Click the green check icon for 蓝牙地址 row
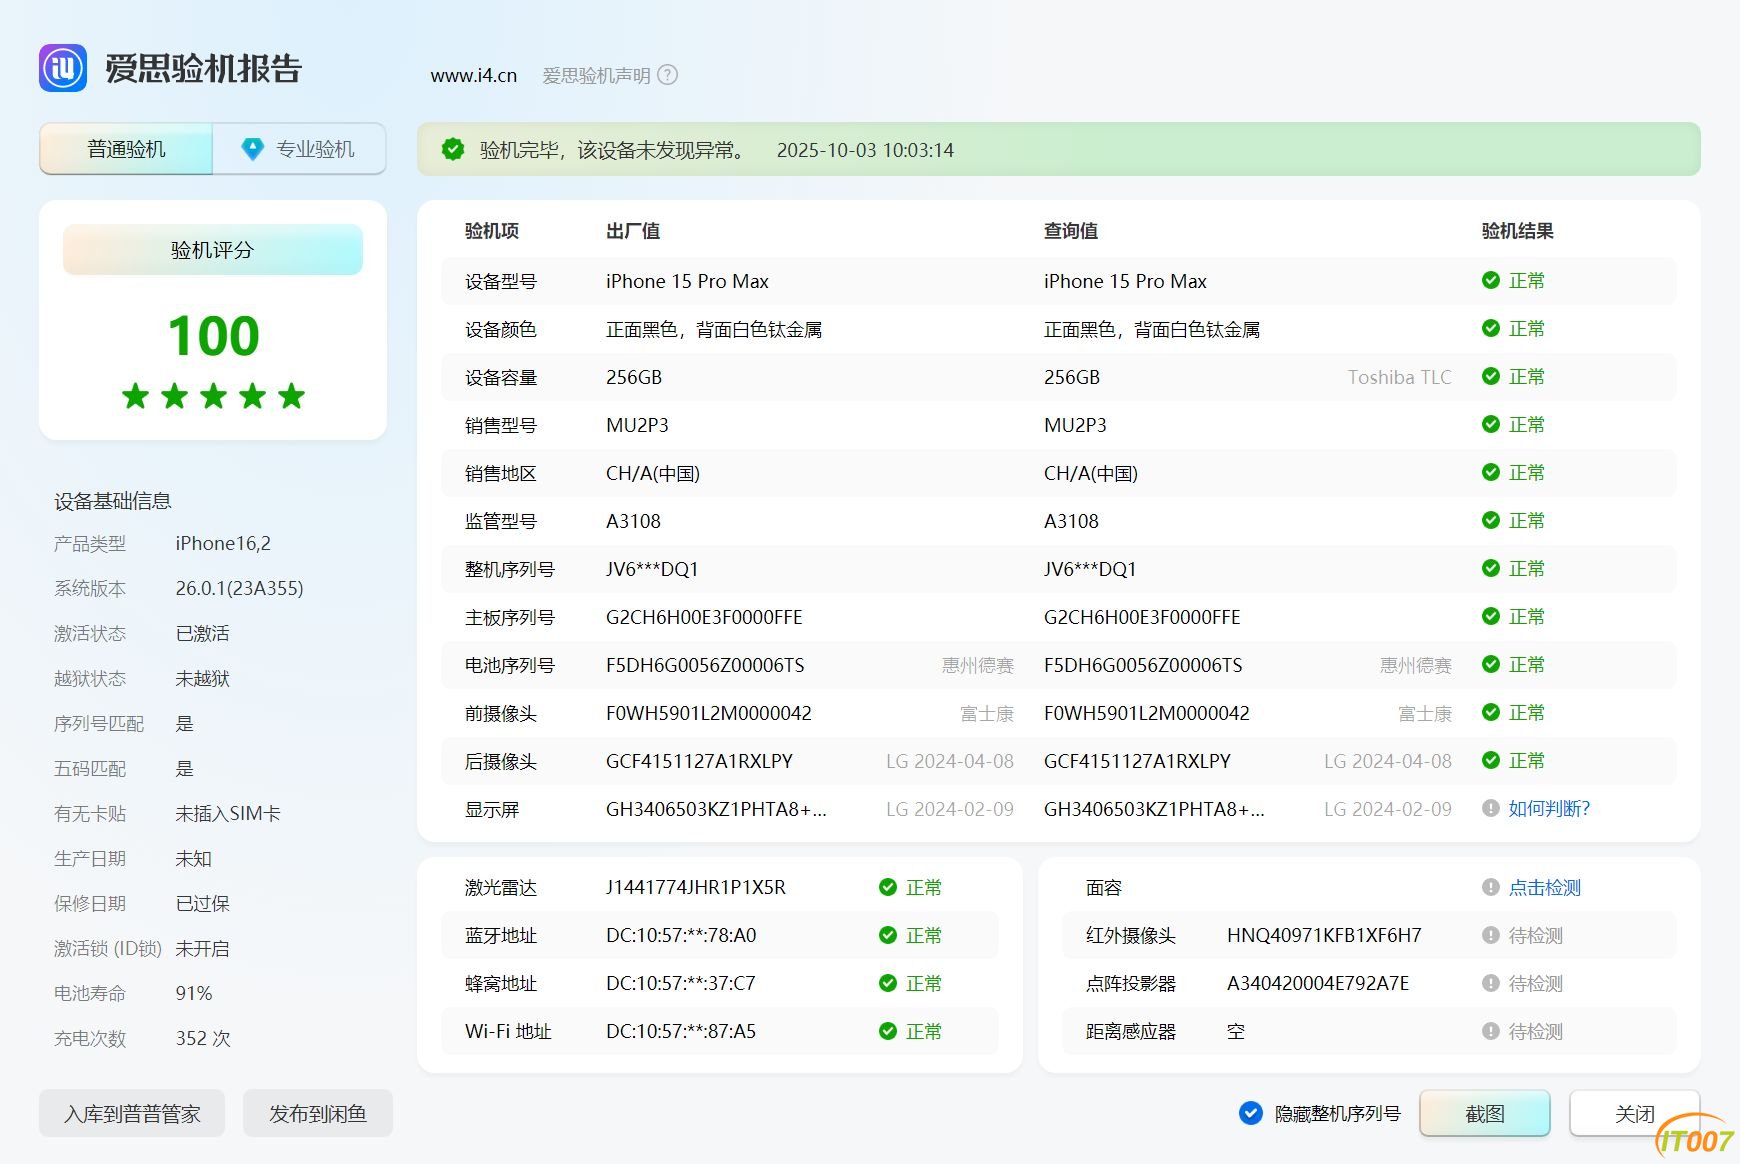Image resolution: width=1740 pixels, height=1164 pixels. tap(888, 936)
